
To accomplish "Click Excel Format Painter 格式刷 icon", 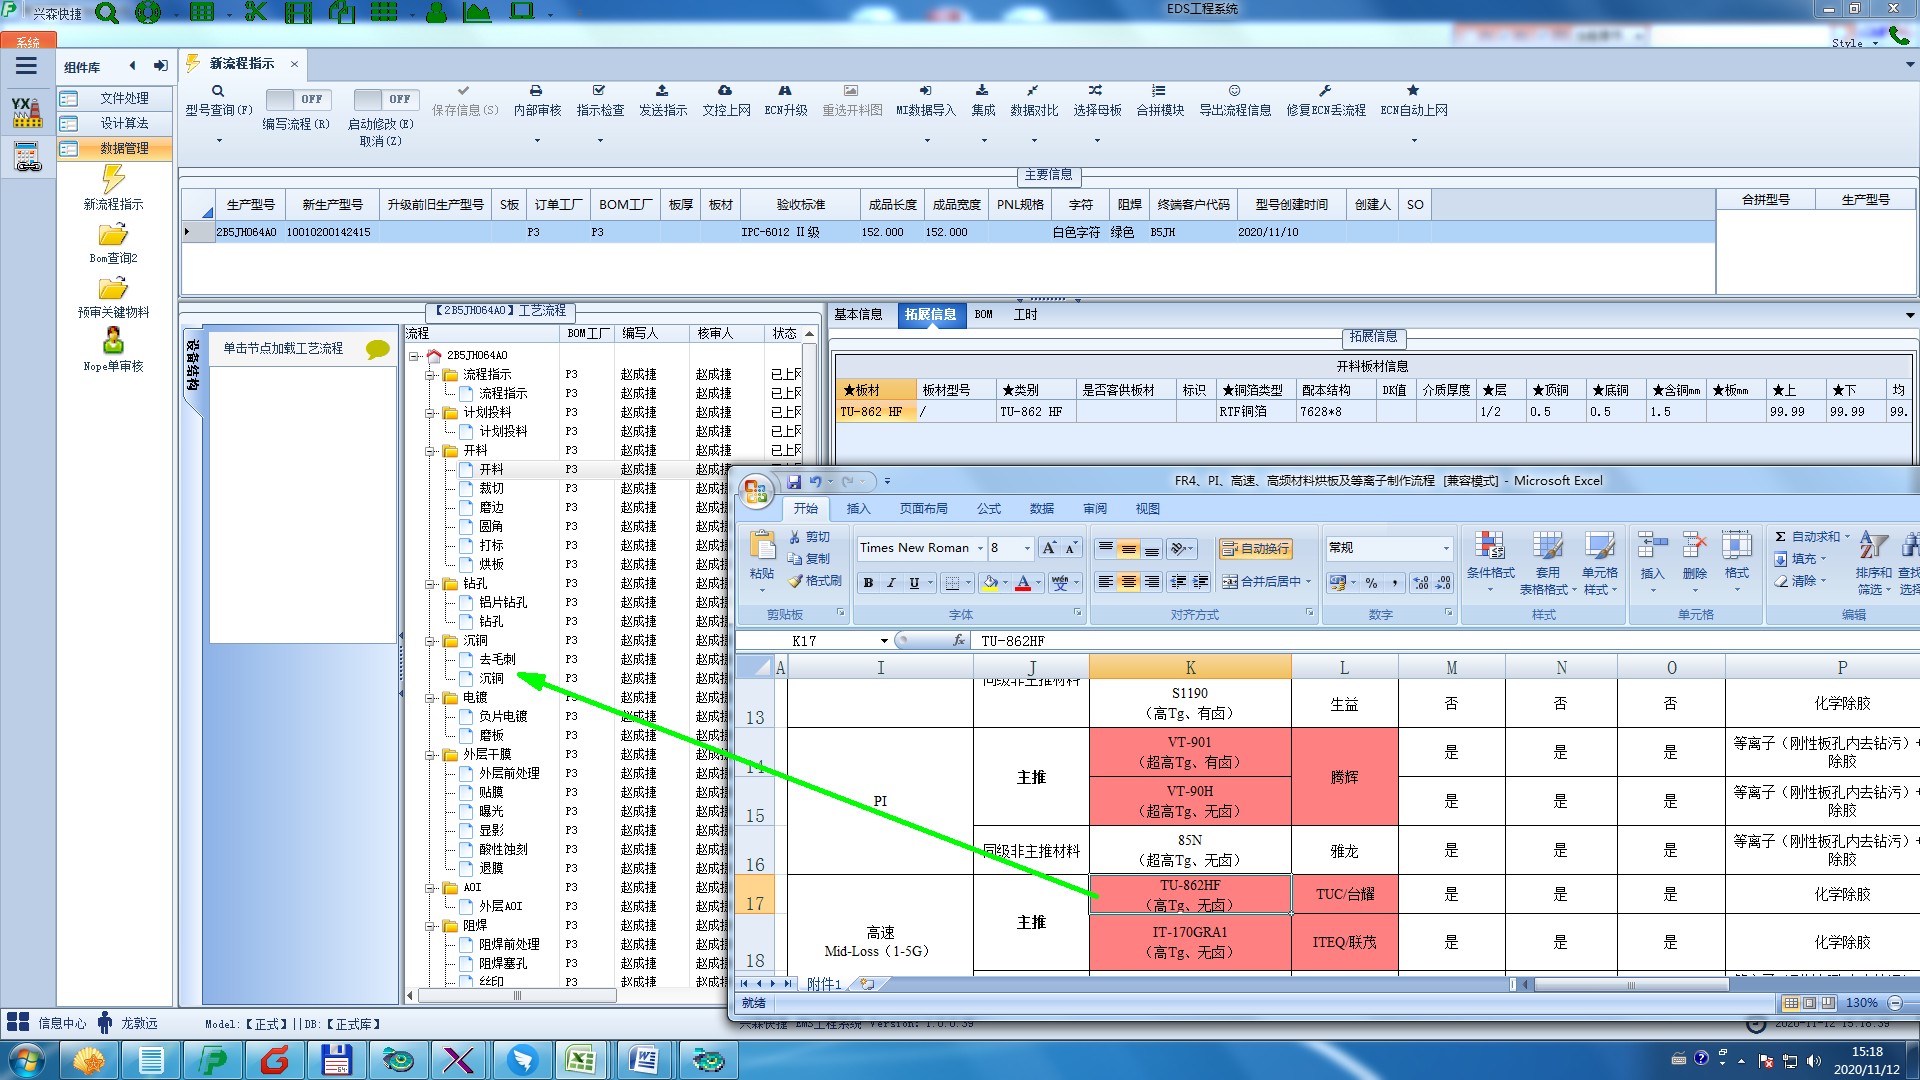I will [x=796, y=581].
